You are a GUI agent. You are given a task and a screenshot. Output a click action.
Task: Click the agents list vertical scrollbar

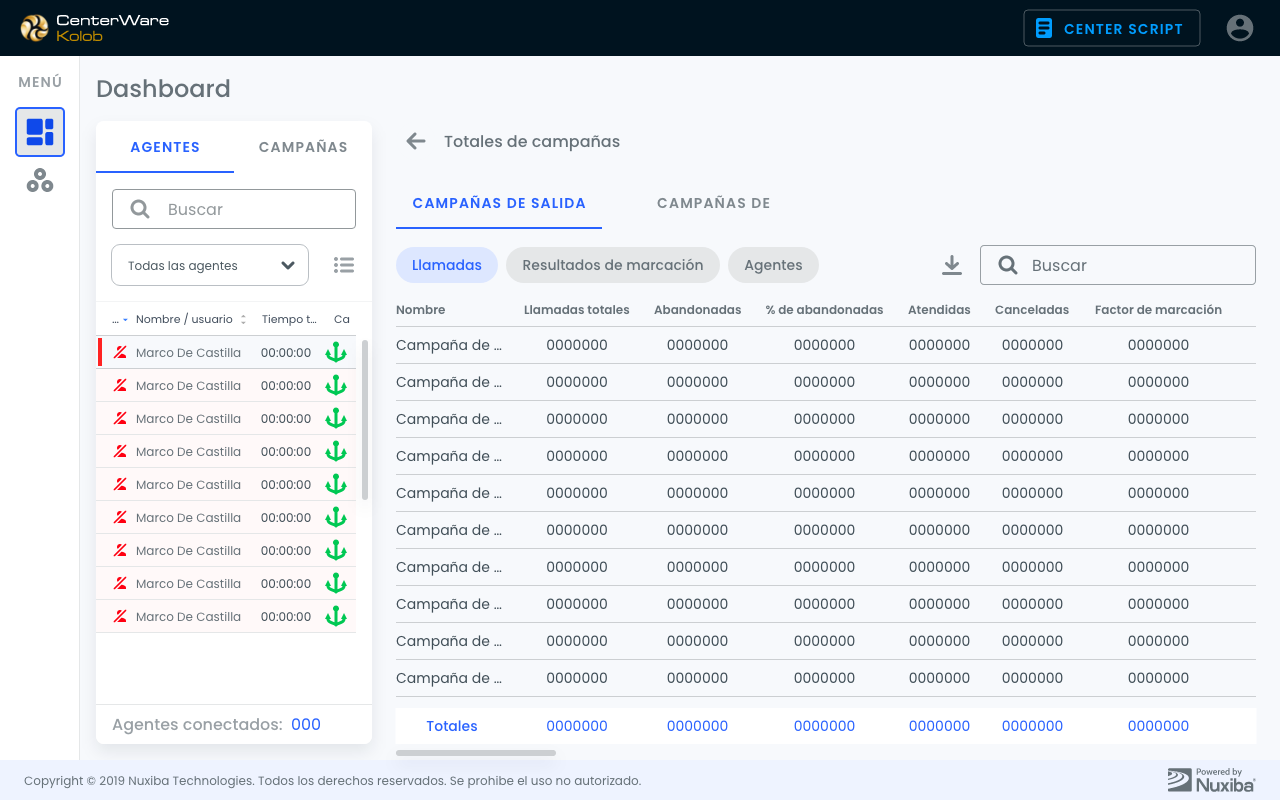[x=365, y=420]
